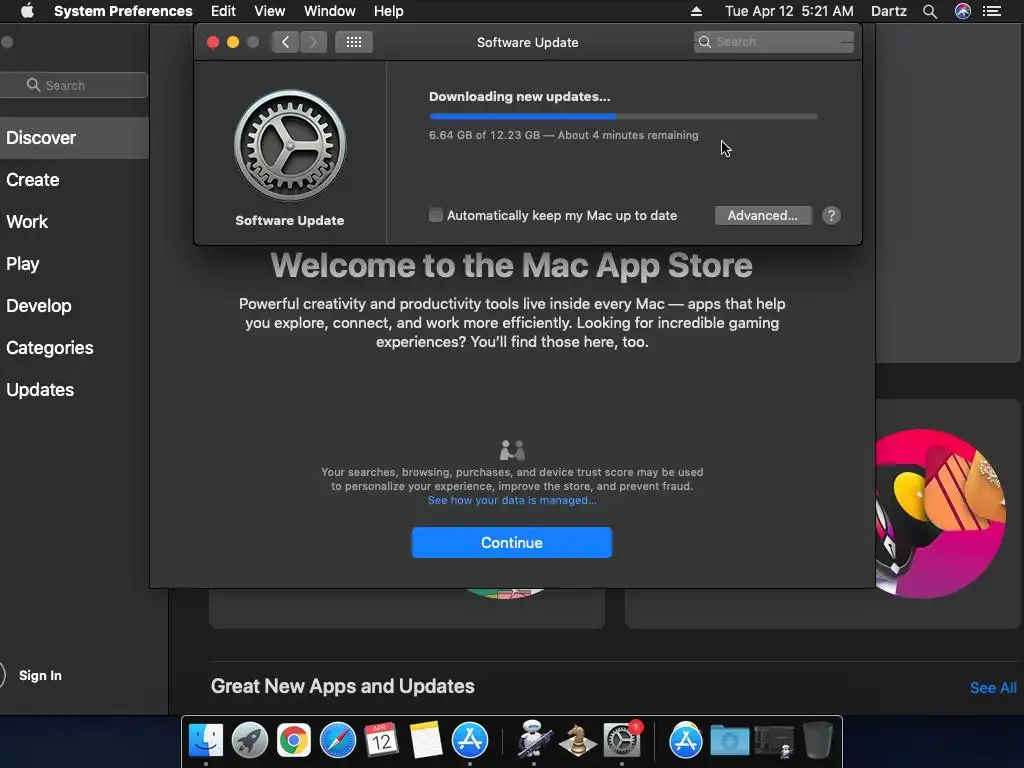Viewport: 1024px width, 768px height.
Task: Click the Software Update search field
Action: click(774, 42)
